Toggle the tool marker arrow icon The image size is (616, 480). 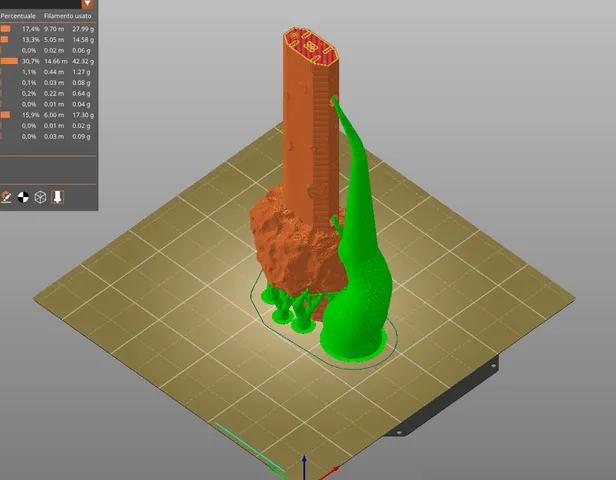[57, 197]
